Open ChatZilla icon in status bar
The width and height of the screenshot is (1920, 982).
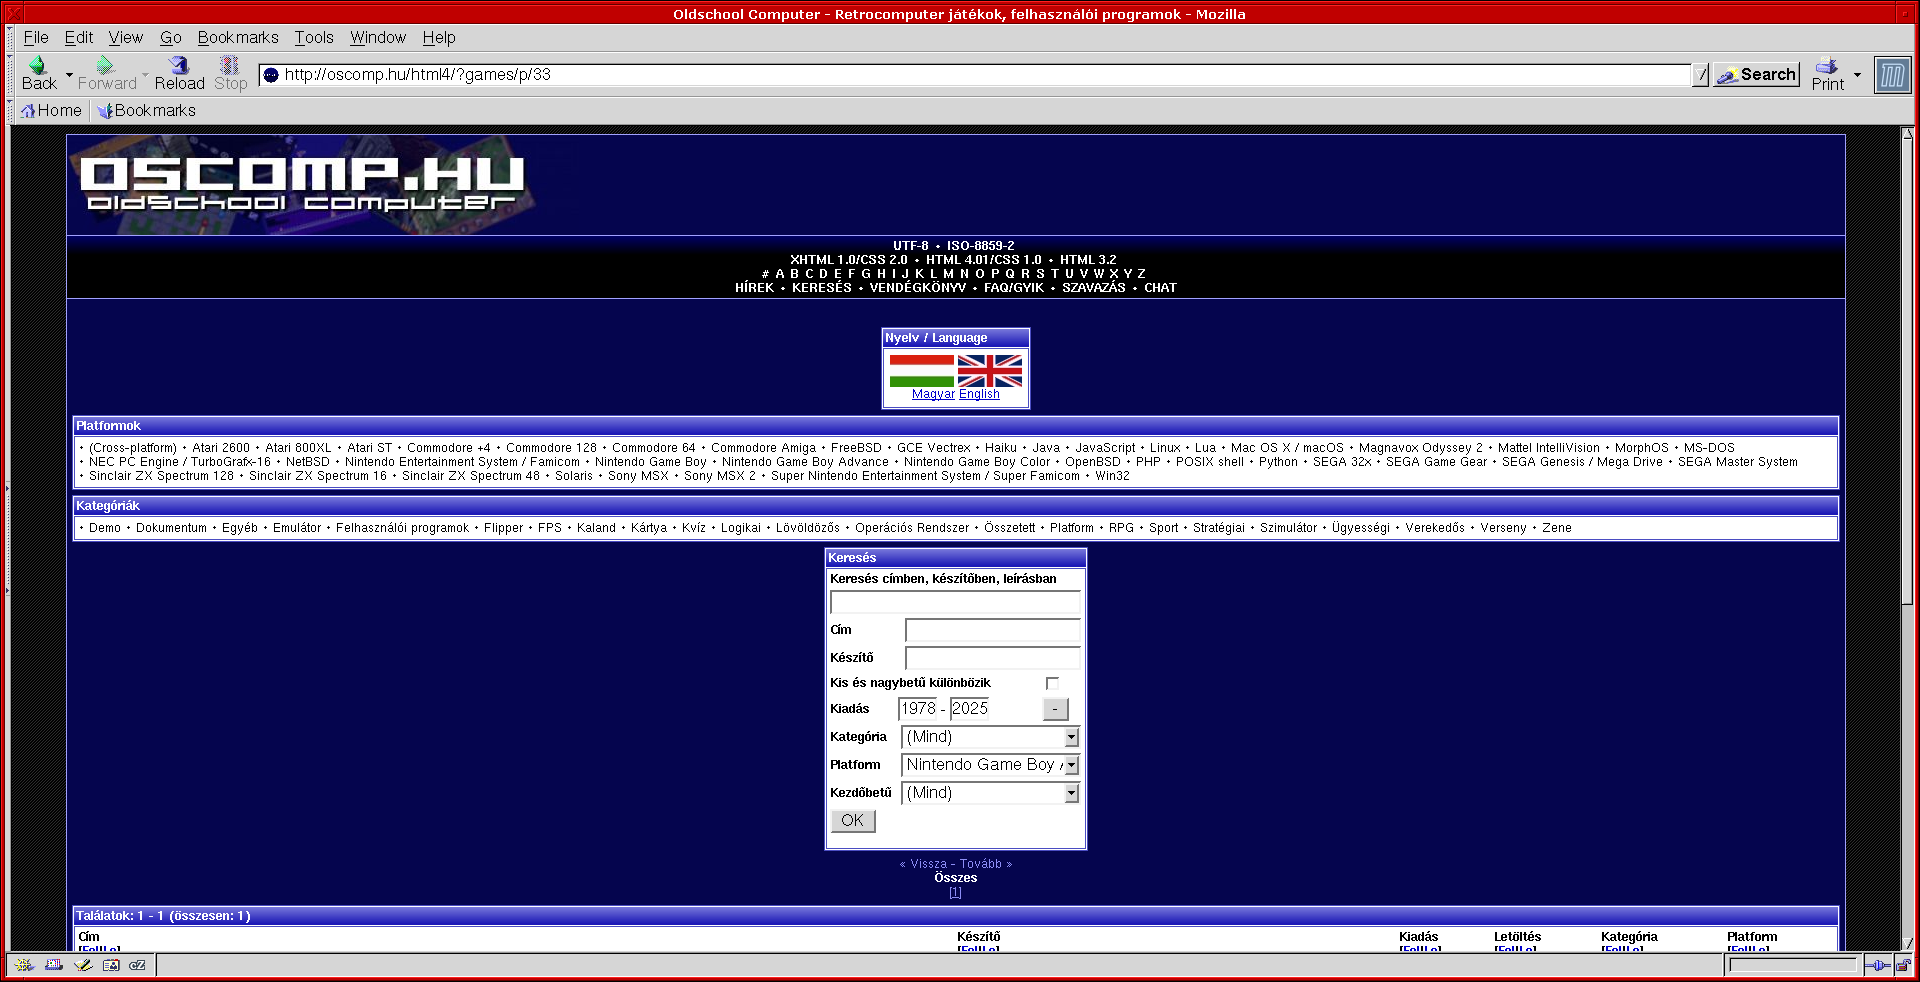[x=138, y=965]
